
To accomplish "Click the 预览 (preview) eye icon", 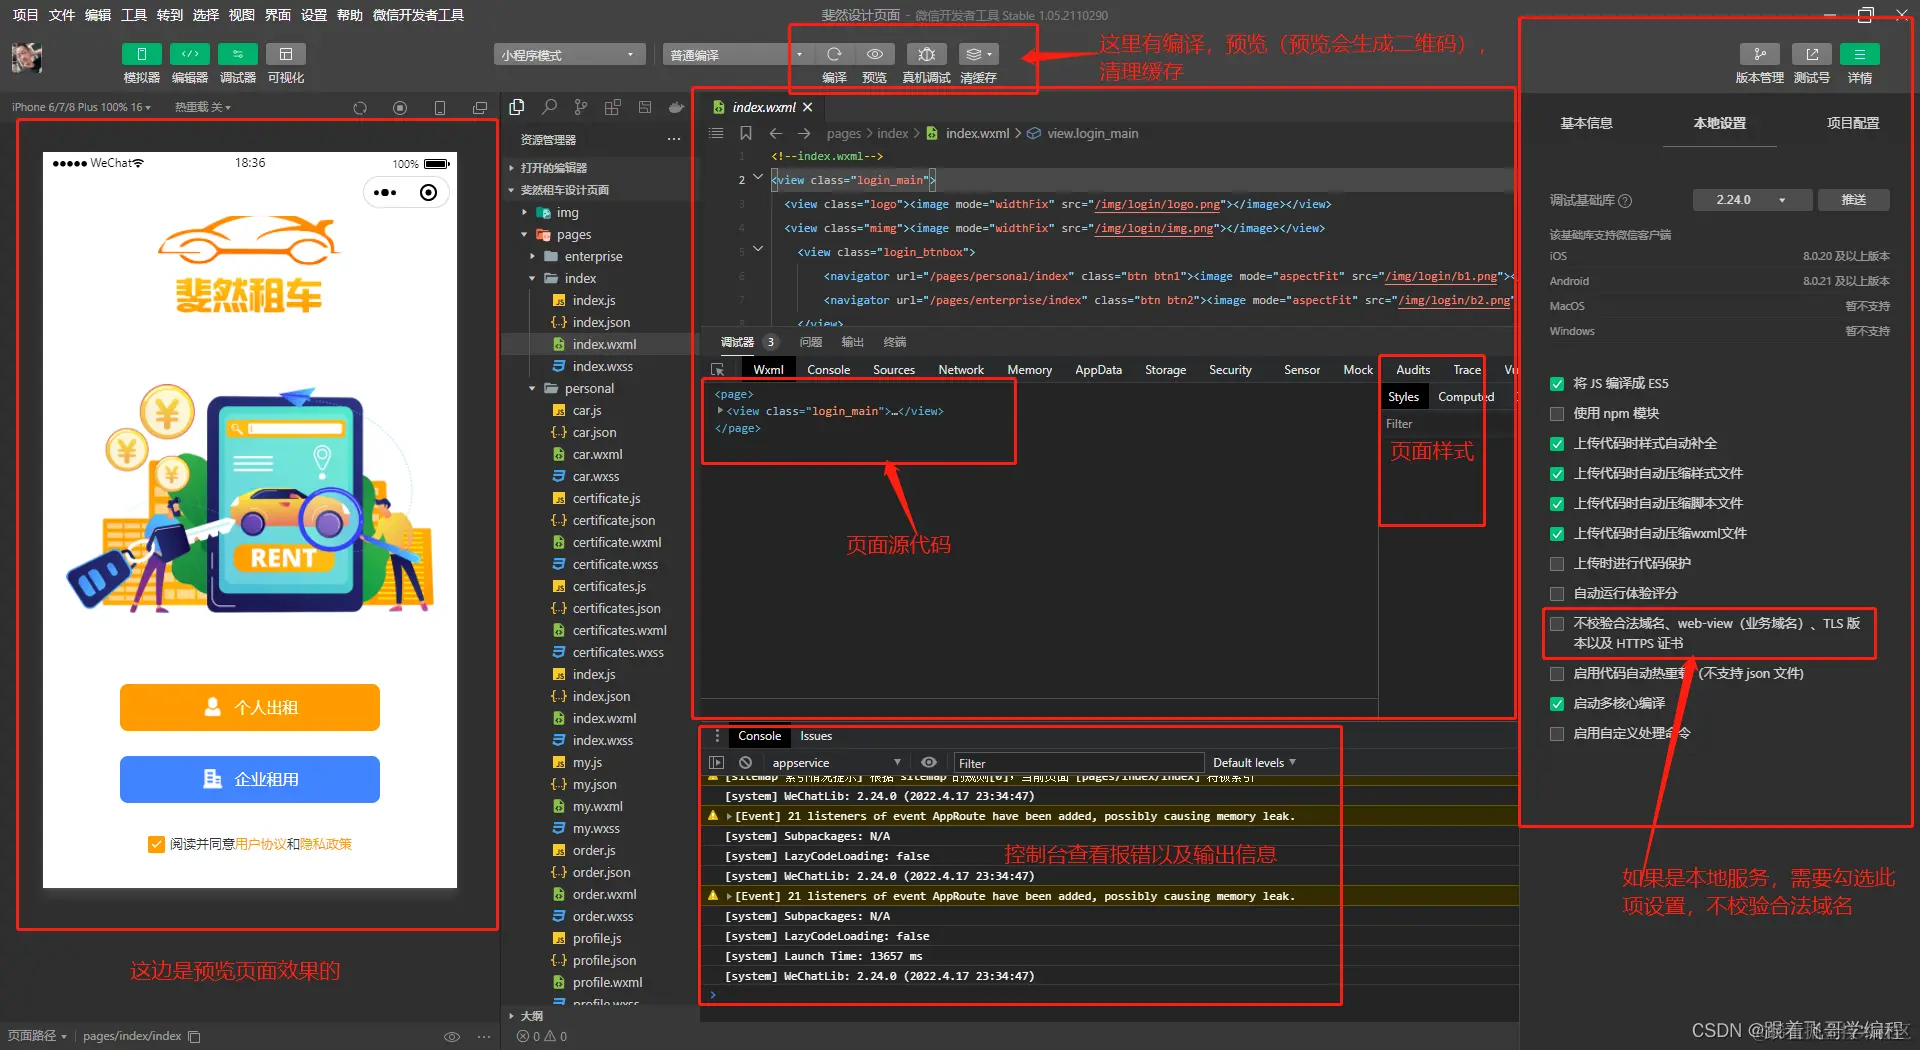I will click(x=875, y=54).
